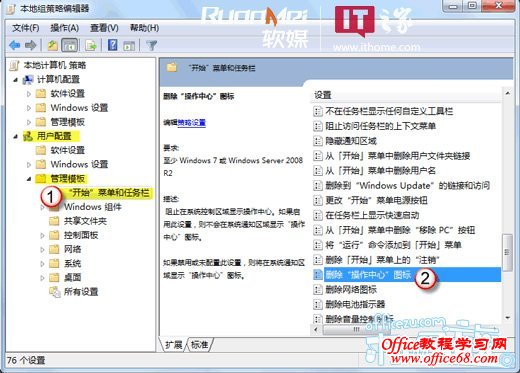Image resolution: width=520 pixels, height=373 pixels.
Task: Click folder icon of 网络
Action: pos(54,249)
